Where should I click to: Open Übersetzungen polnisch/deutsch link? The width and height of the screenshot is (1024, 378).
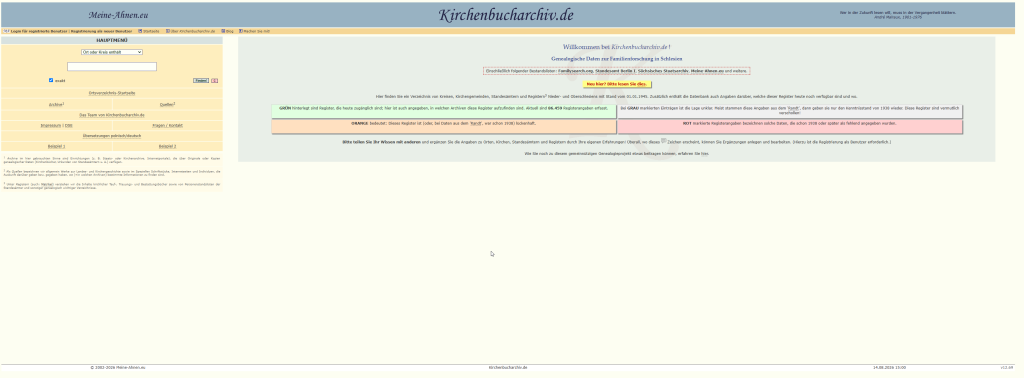tap(112, 136)
